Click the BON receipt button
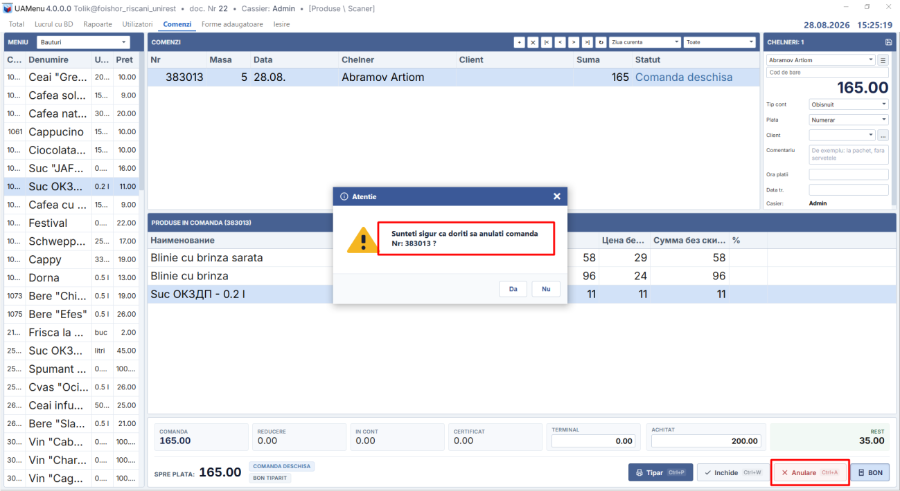Screen dimensions: 900x491 pyautogui.click(x=870, y=473)
